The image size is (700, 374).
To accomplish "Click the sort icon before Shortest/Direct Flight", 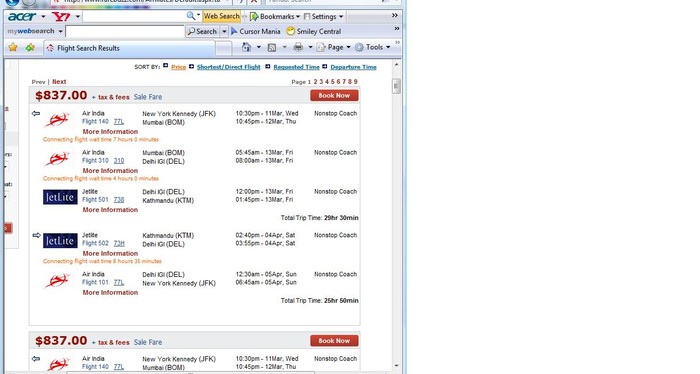I will coord(192,66).
